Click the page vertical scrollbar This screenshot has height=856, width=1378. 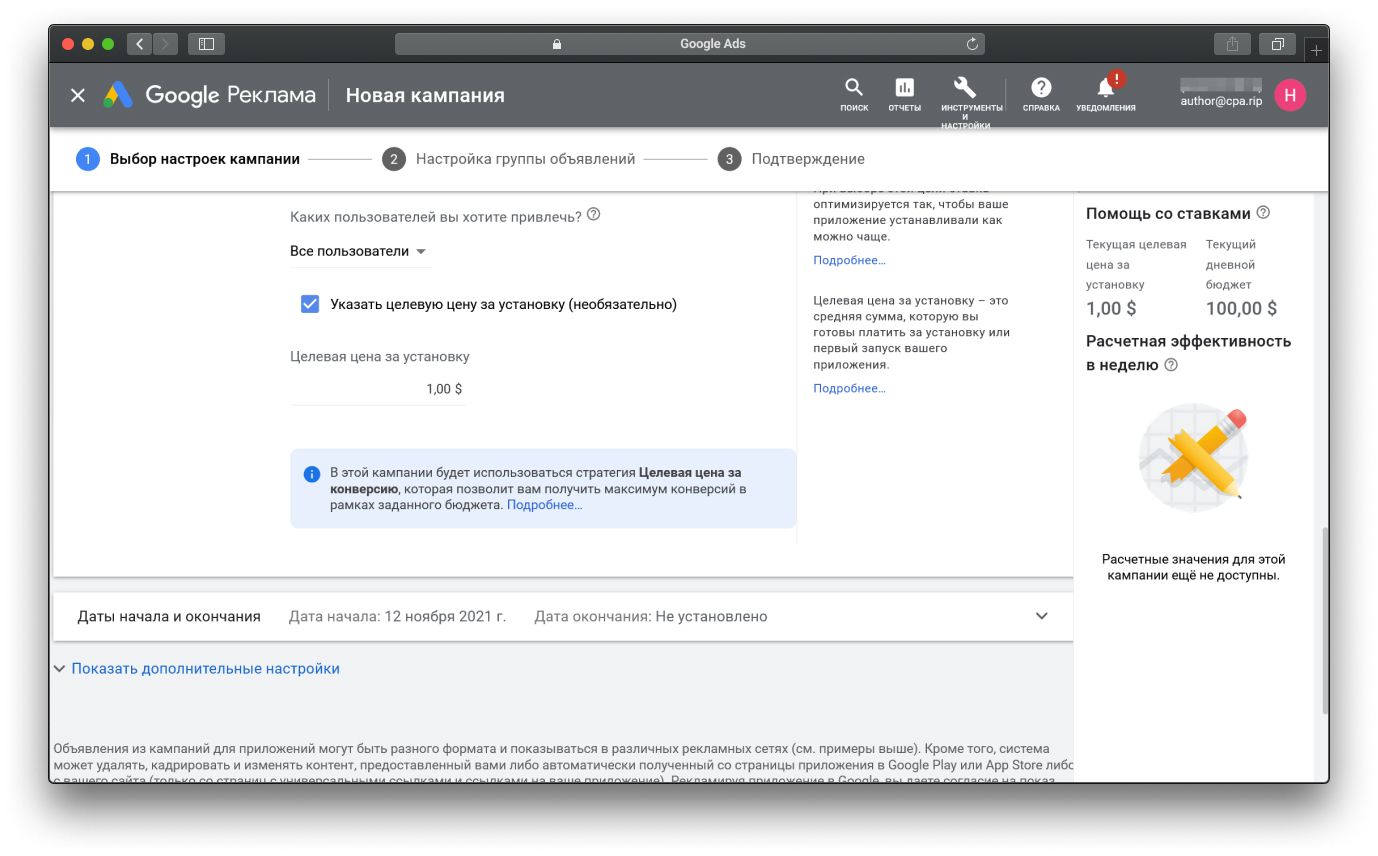tap(1325, 620)
